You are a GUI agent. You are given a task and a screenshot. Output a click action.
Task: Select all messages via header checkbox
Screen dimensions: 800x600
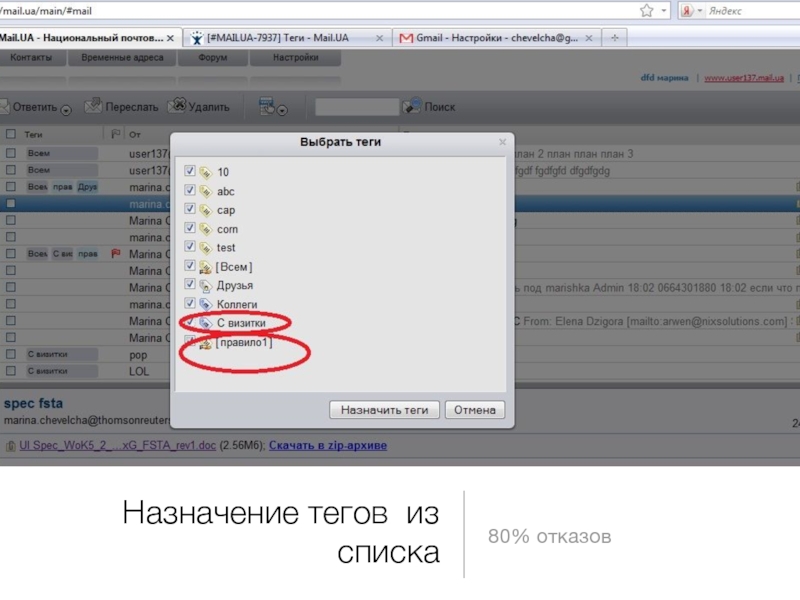click(10, 134)
